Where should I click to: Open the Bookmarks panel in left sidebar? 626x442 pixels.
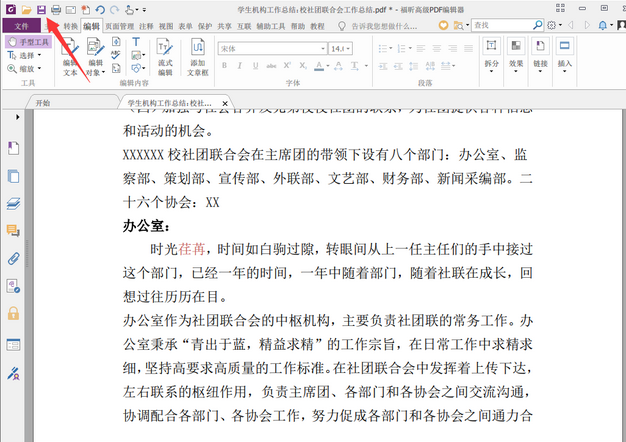(x=14, y=149)
